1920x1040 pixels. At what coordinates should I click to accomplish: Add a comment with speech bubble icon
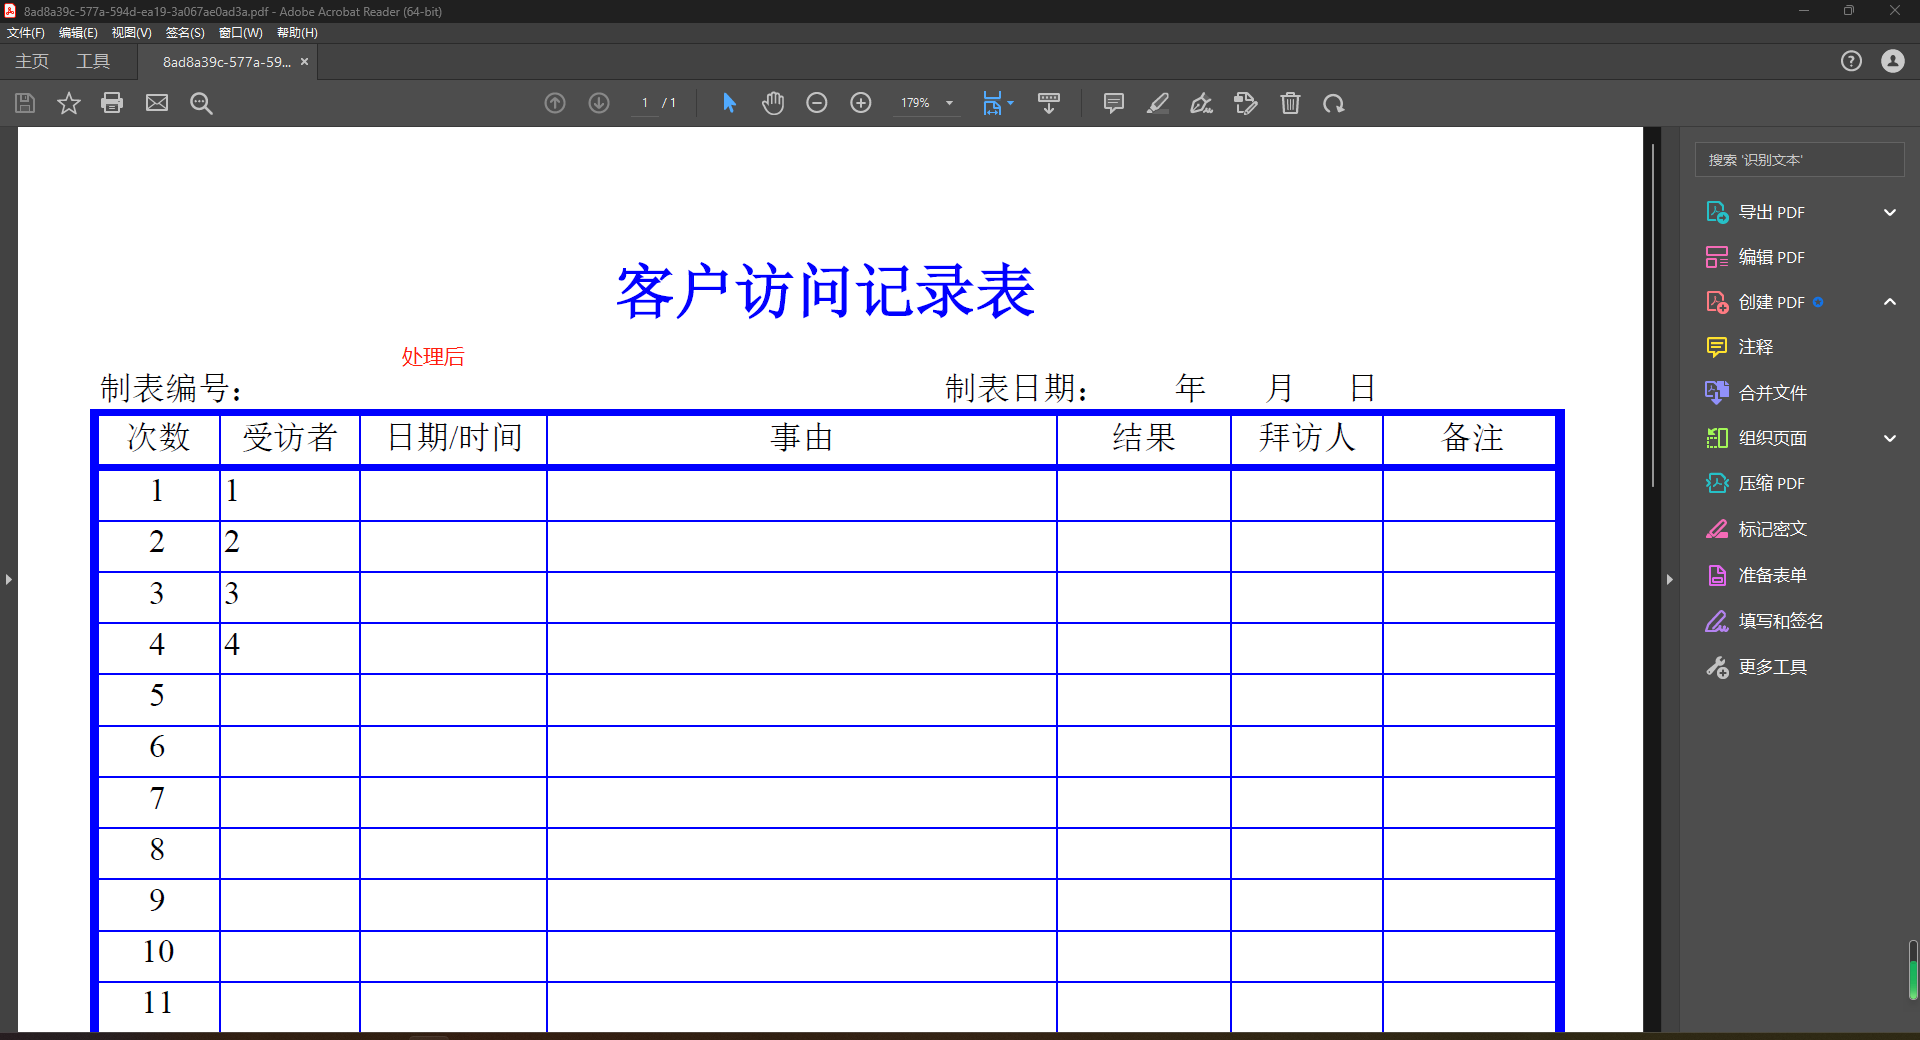[x=1113, y=103]
